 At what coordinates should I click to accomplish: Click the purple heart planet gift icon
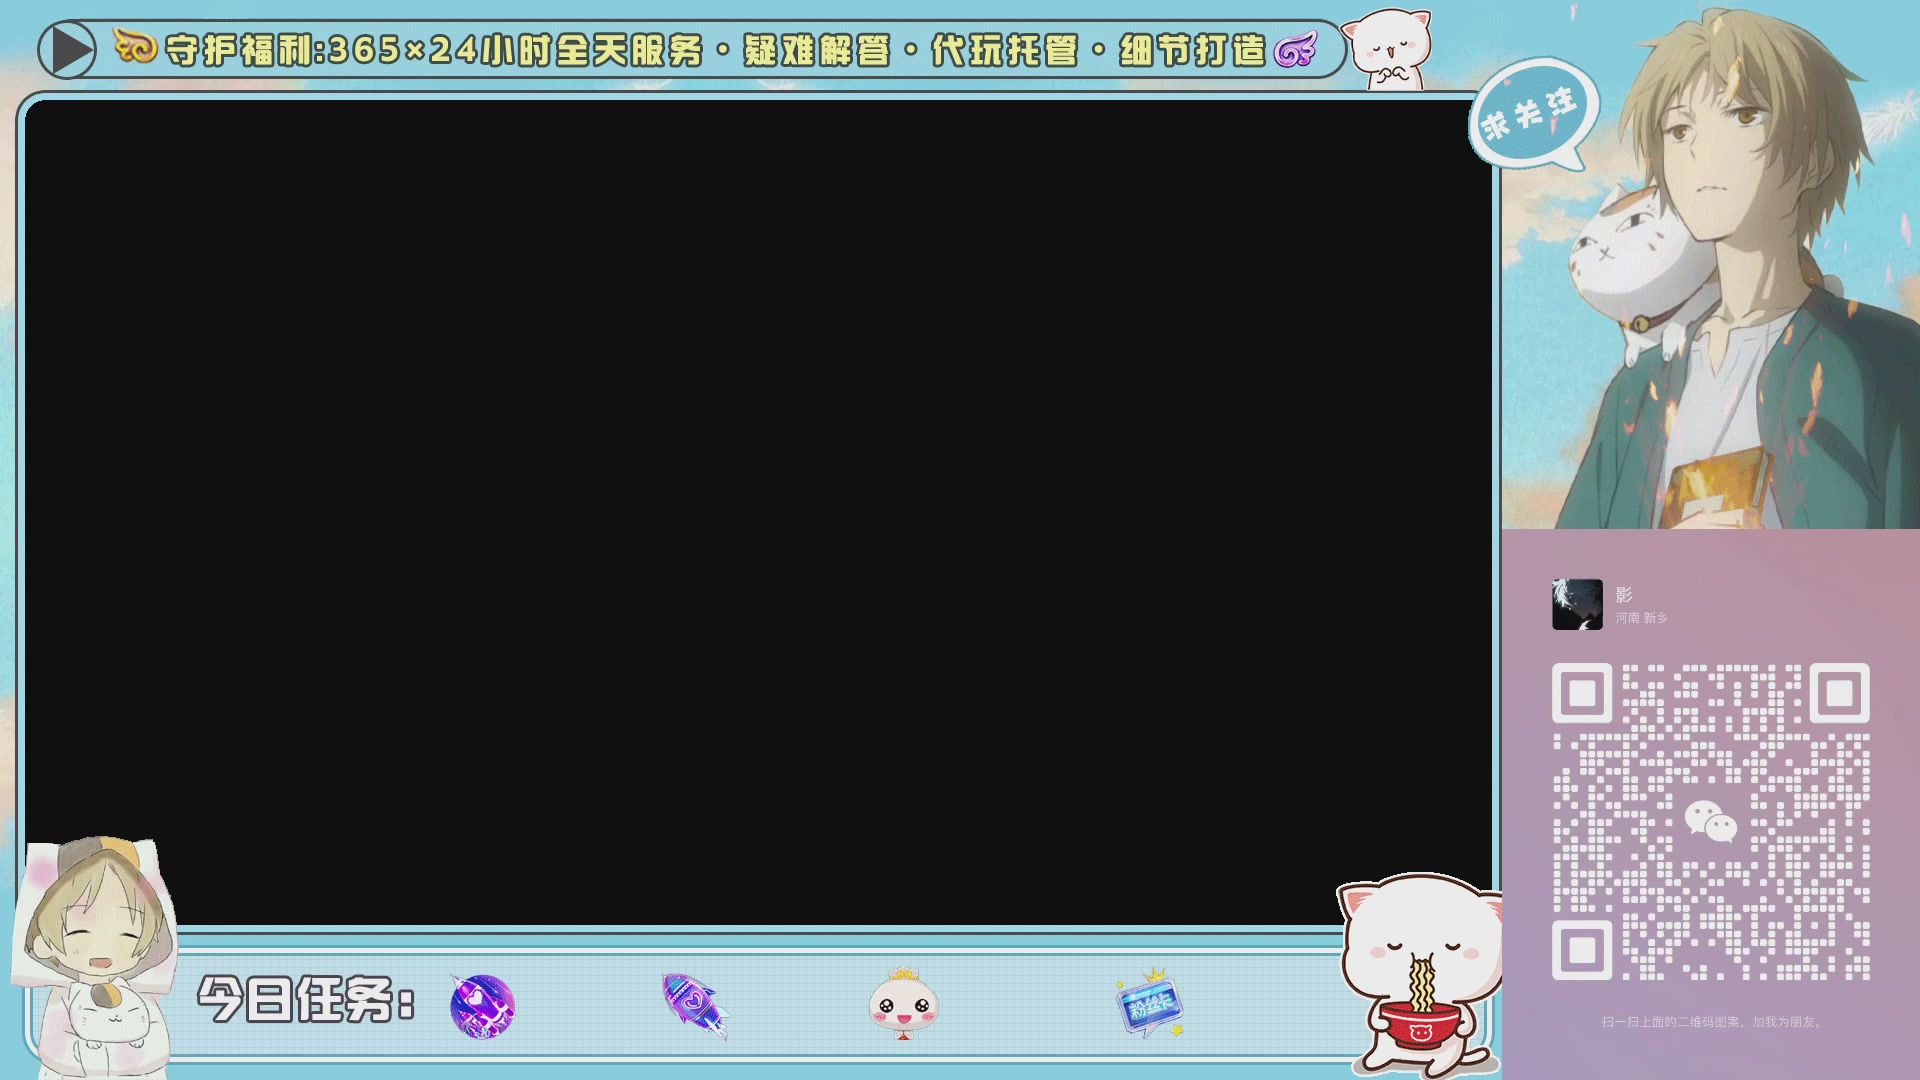483,1006
